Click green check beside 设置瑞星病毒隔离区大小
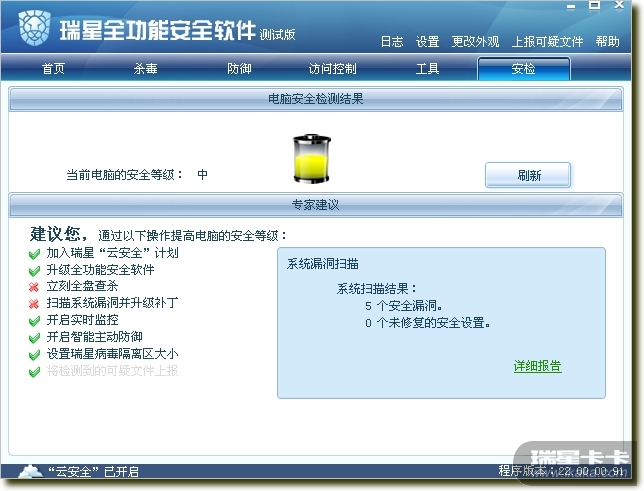This screenshot has height=491, width=644. pyautogui.click(x=34, y=355)
